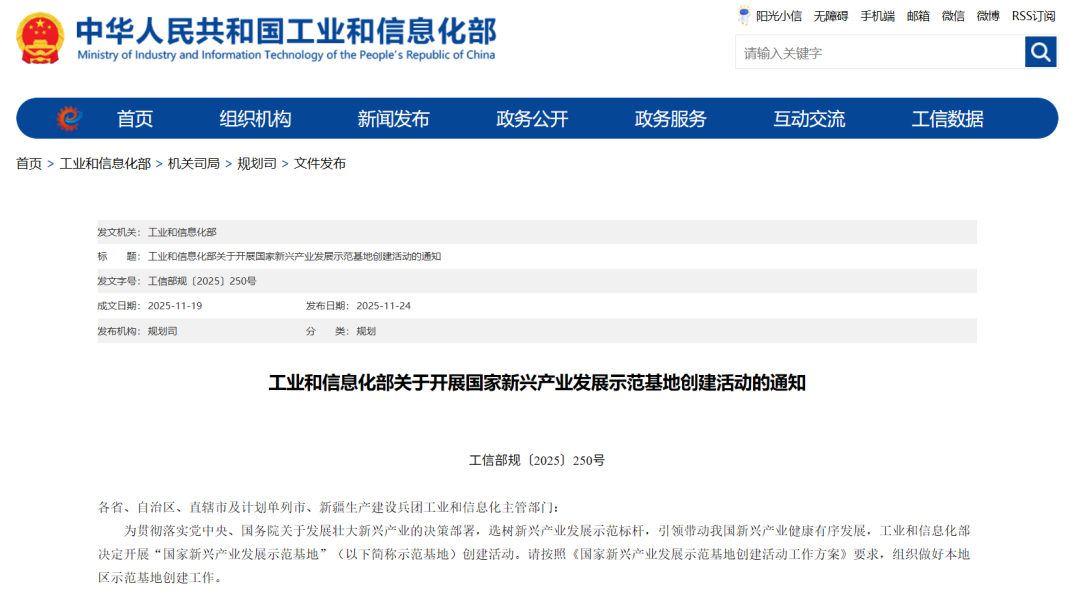Open the 新闻发布 navigation tab
1080x599 pixels.
tap(393, 119)
